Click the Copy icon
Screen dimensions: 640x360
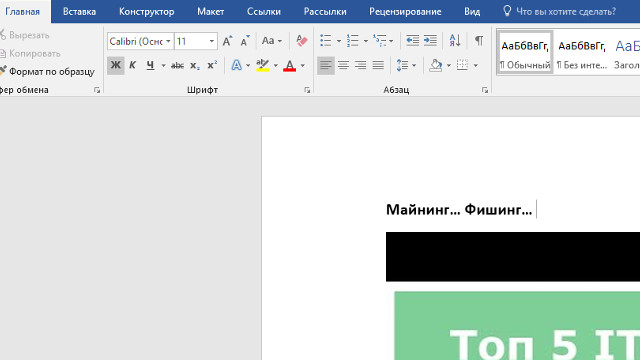[3, 53]
